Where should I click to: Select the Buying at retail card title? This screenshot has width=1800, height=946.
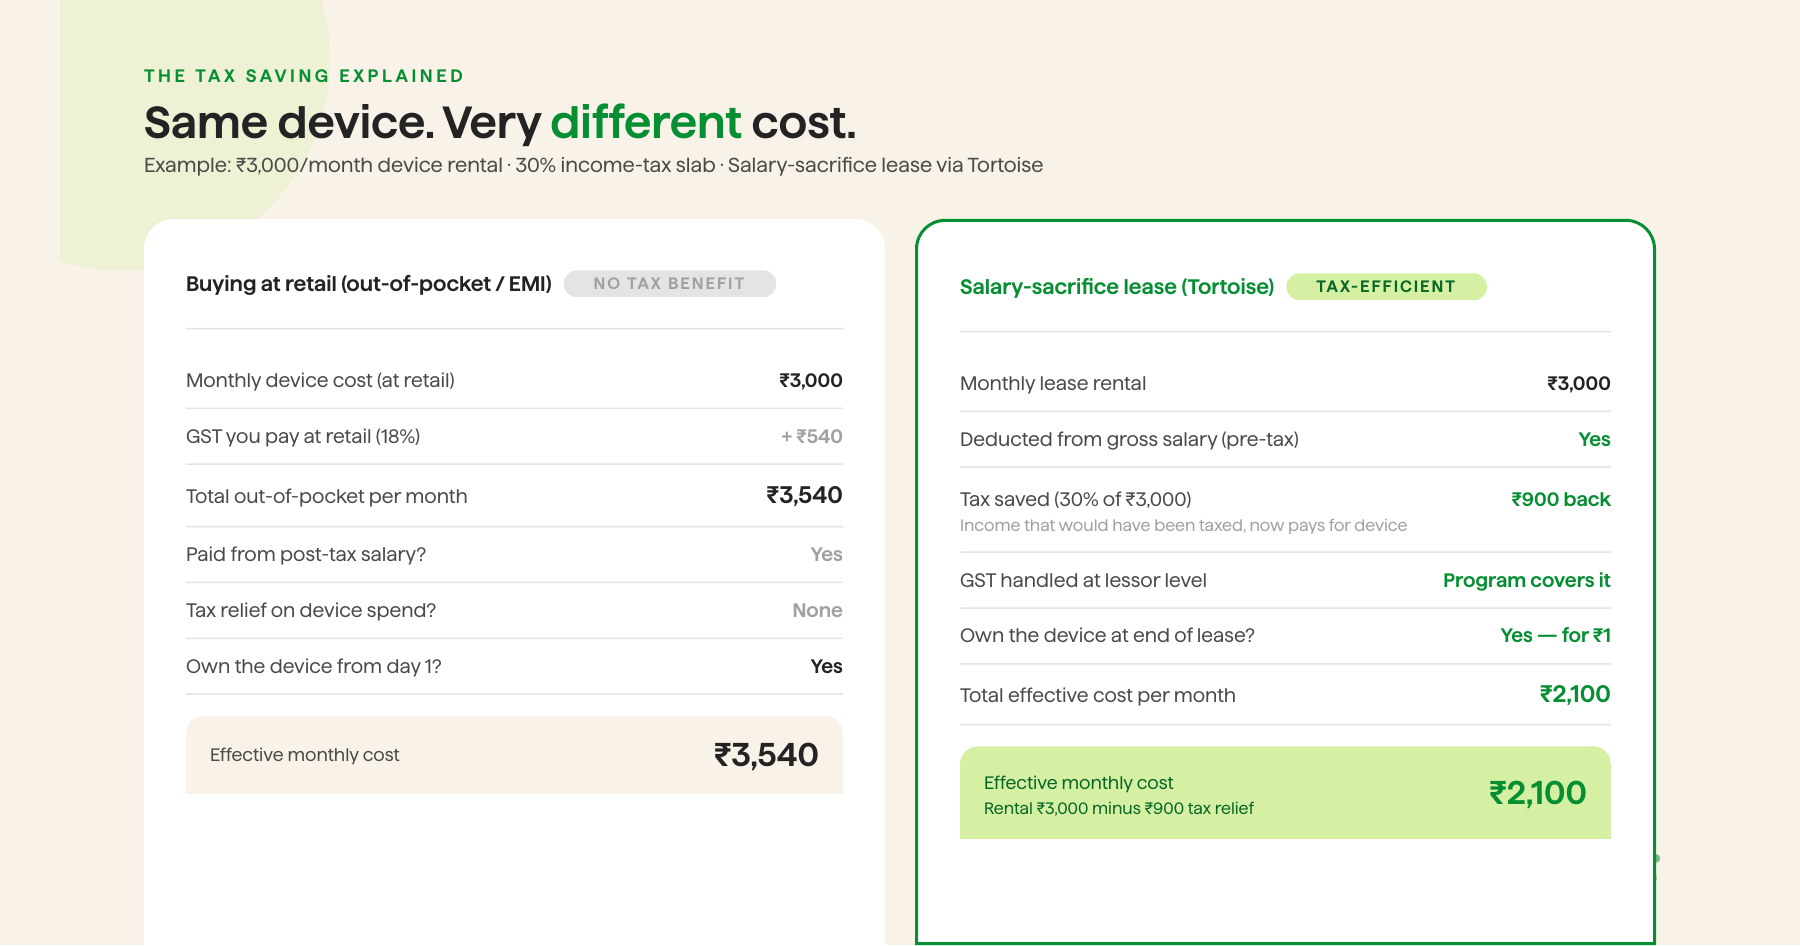(369, 284)
